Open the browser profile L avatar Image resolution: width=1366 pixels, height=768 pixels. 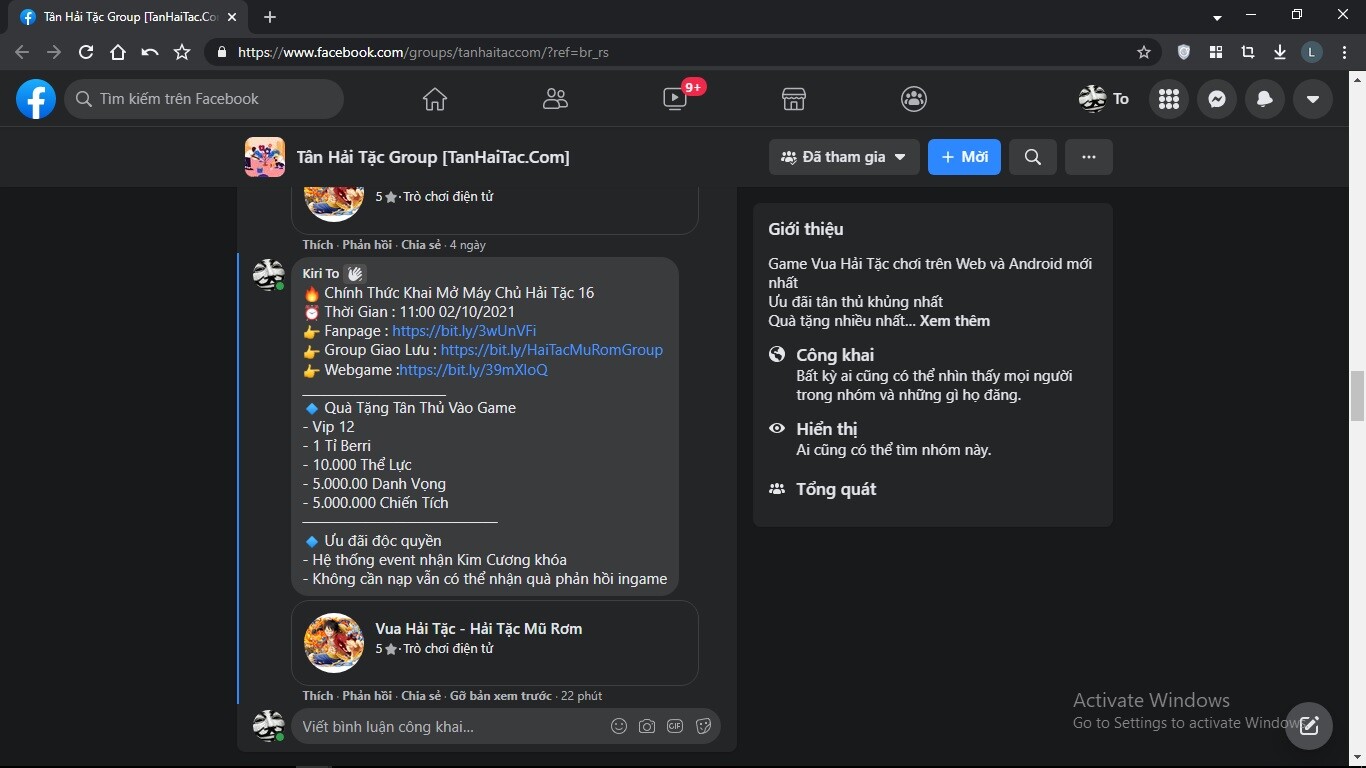pyautogui.click(x=1312, y=52)
